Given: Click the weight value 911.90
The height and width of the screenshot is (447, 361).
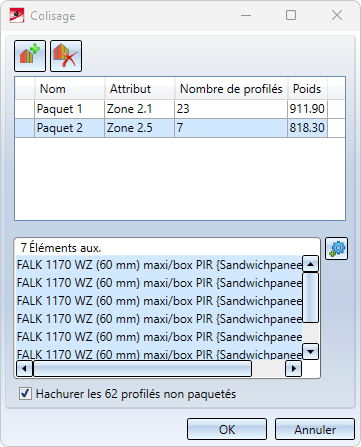Looking at the screenshot, I should coord(307,109).
